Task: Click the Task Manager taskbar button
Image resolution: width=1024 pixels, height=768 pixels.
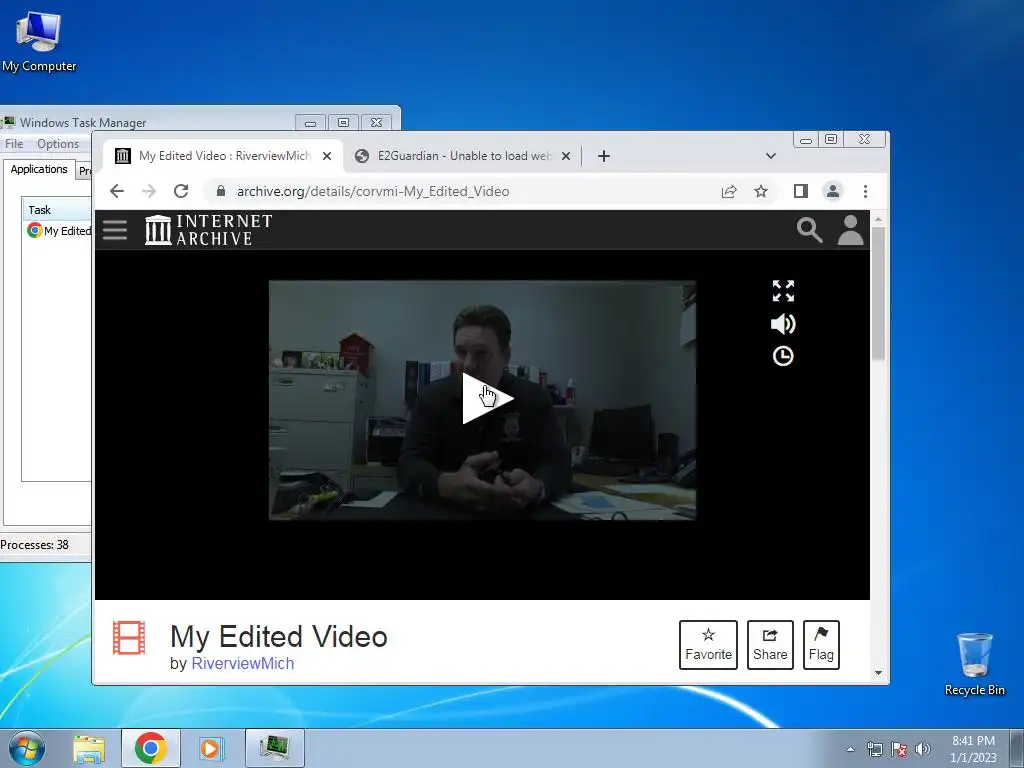Action: point(275,748)
